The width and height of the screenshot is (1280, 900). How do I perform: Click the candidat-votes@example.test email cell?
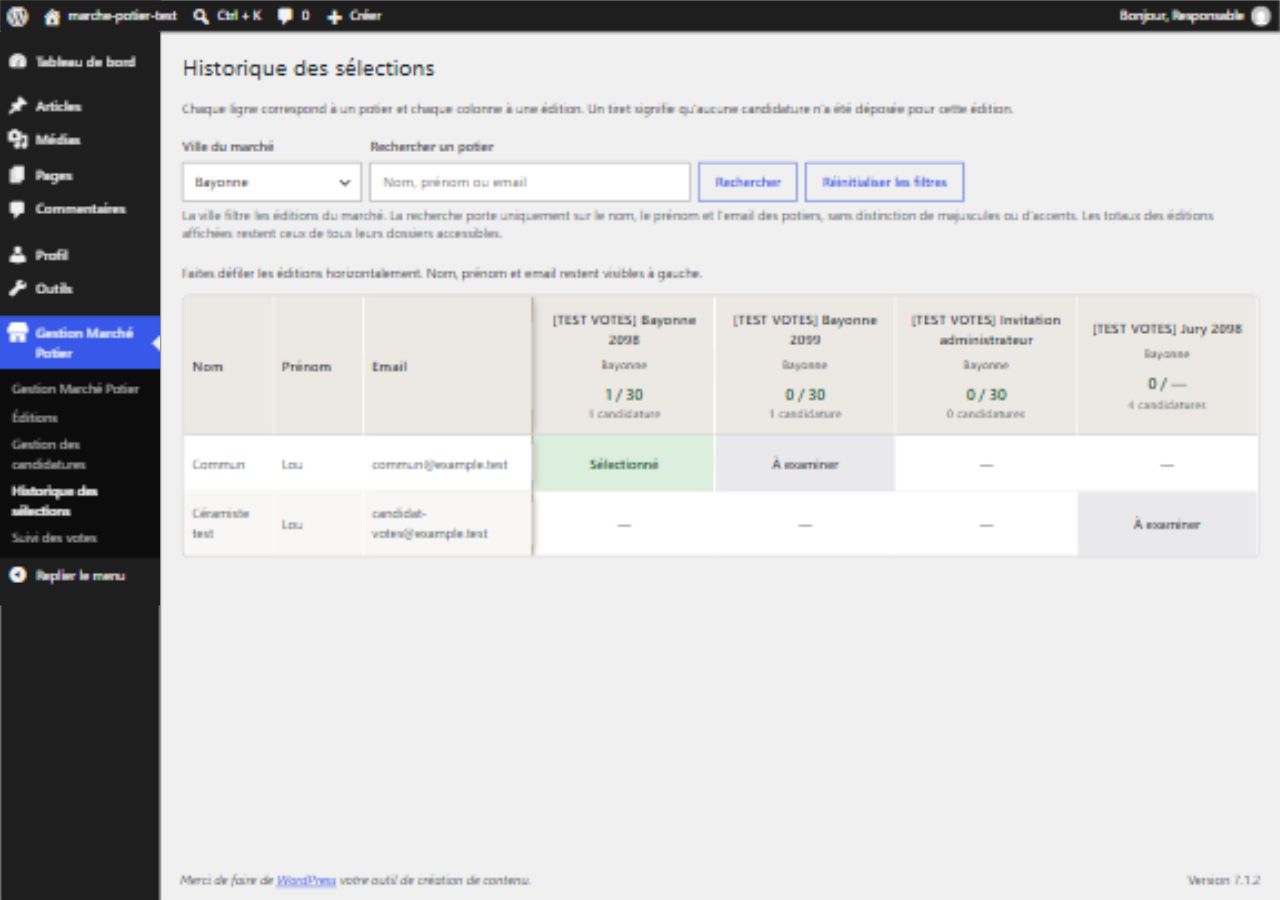click(x=447, y=524)
